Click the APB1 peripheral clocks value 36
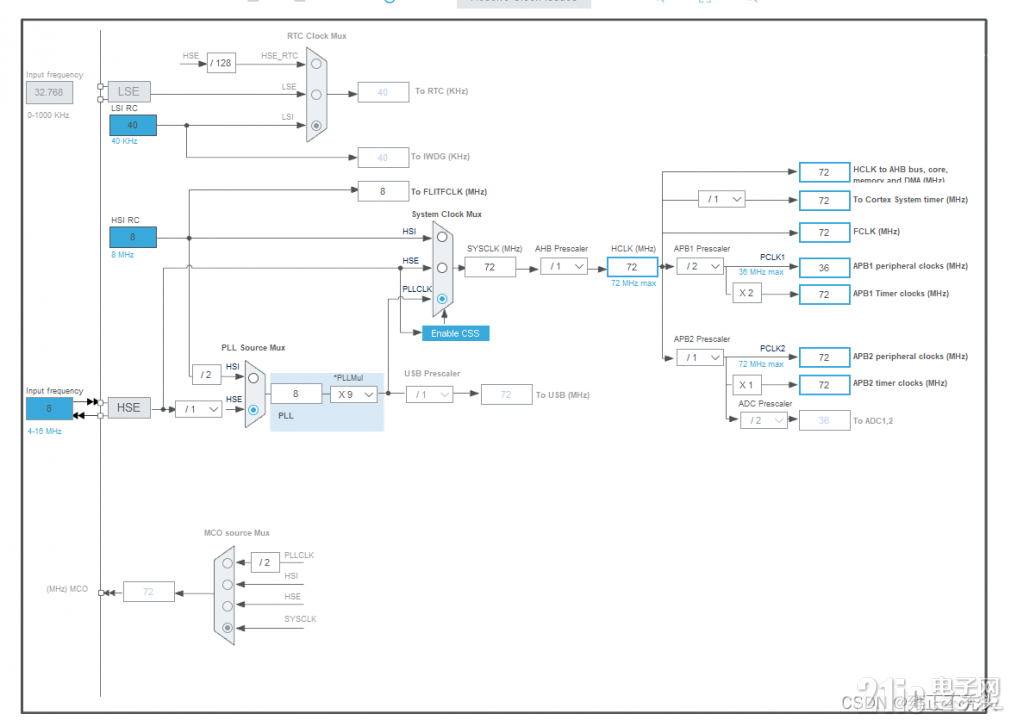Image resolution: width=1011 pixels, height=720 pixels. [824, 268]
